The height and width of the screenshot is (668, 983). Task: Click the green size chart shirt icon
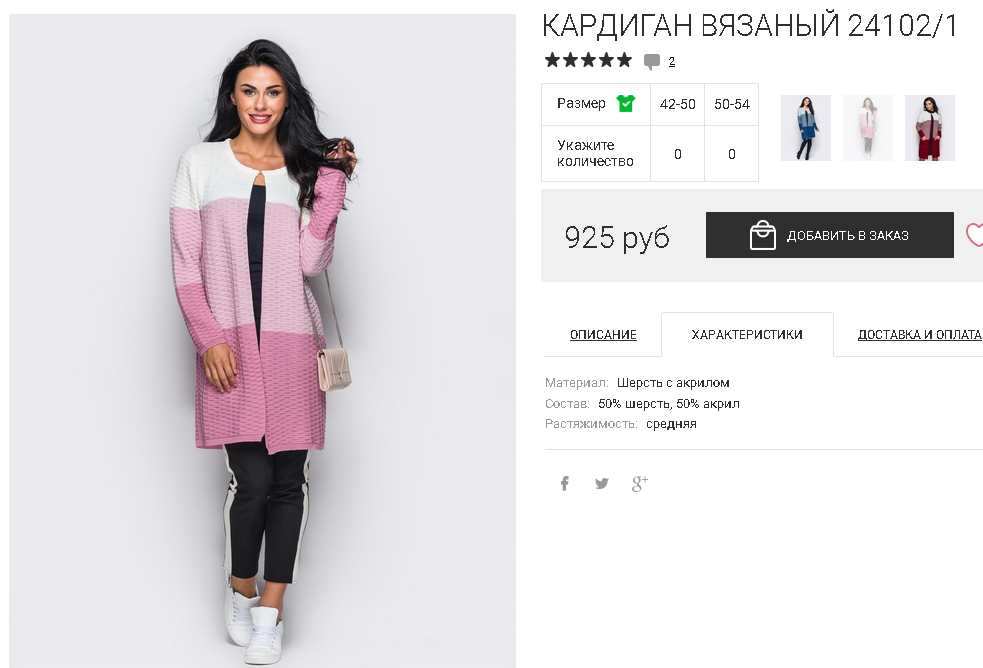(x=626, y=103)
